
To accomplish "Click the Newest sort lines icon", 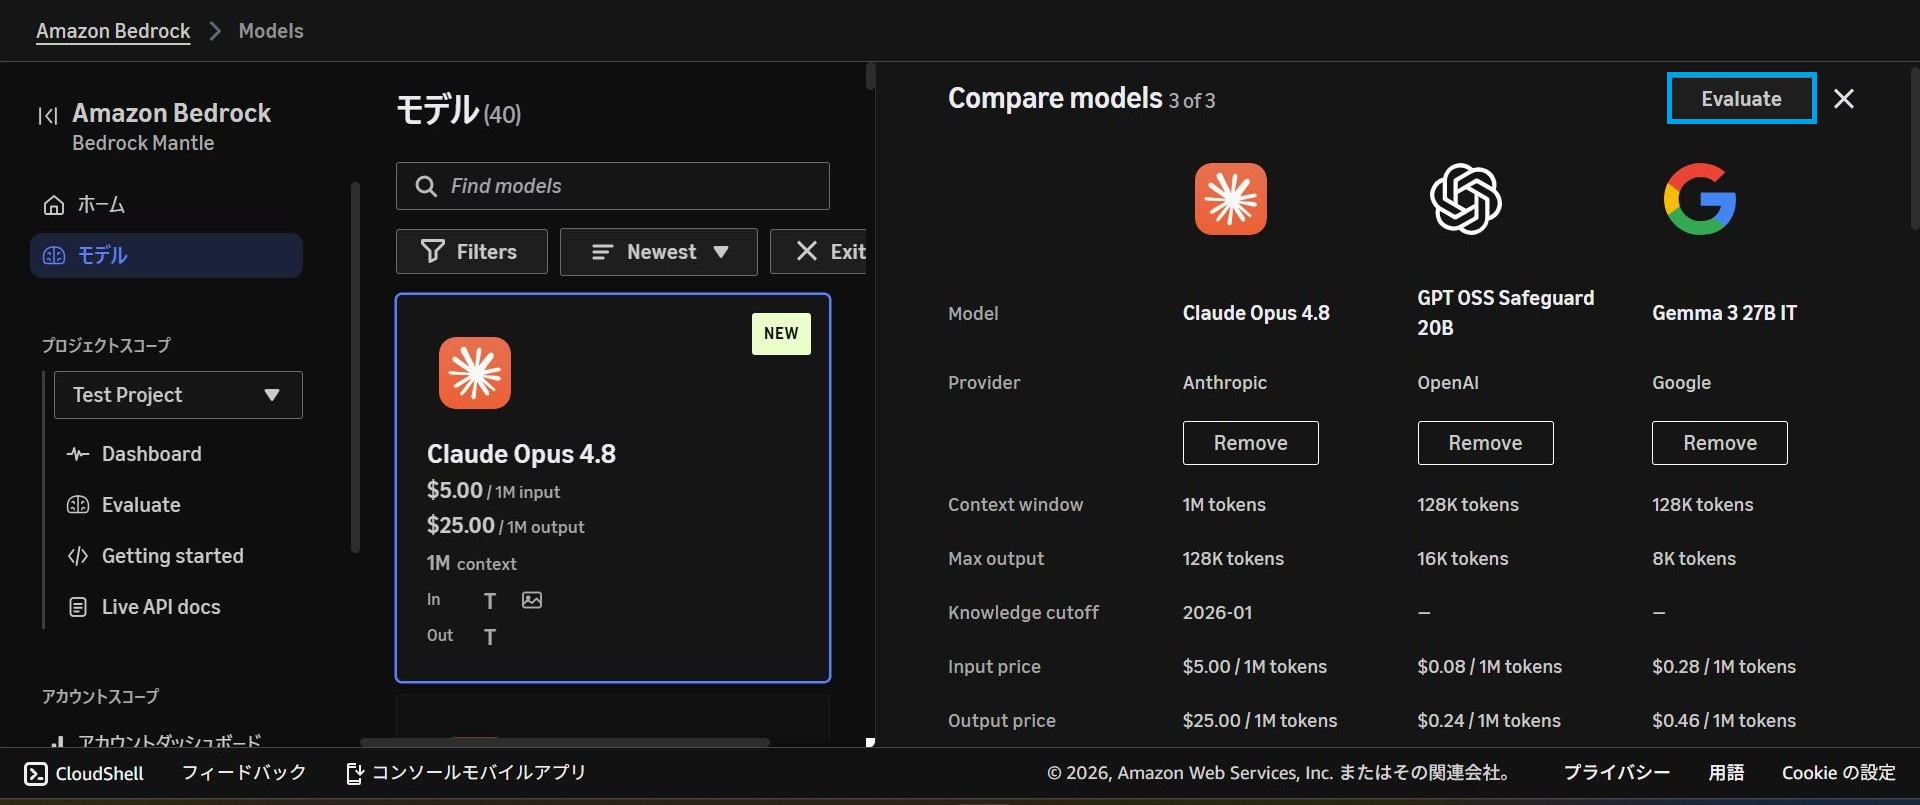I will coord(602,252).
